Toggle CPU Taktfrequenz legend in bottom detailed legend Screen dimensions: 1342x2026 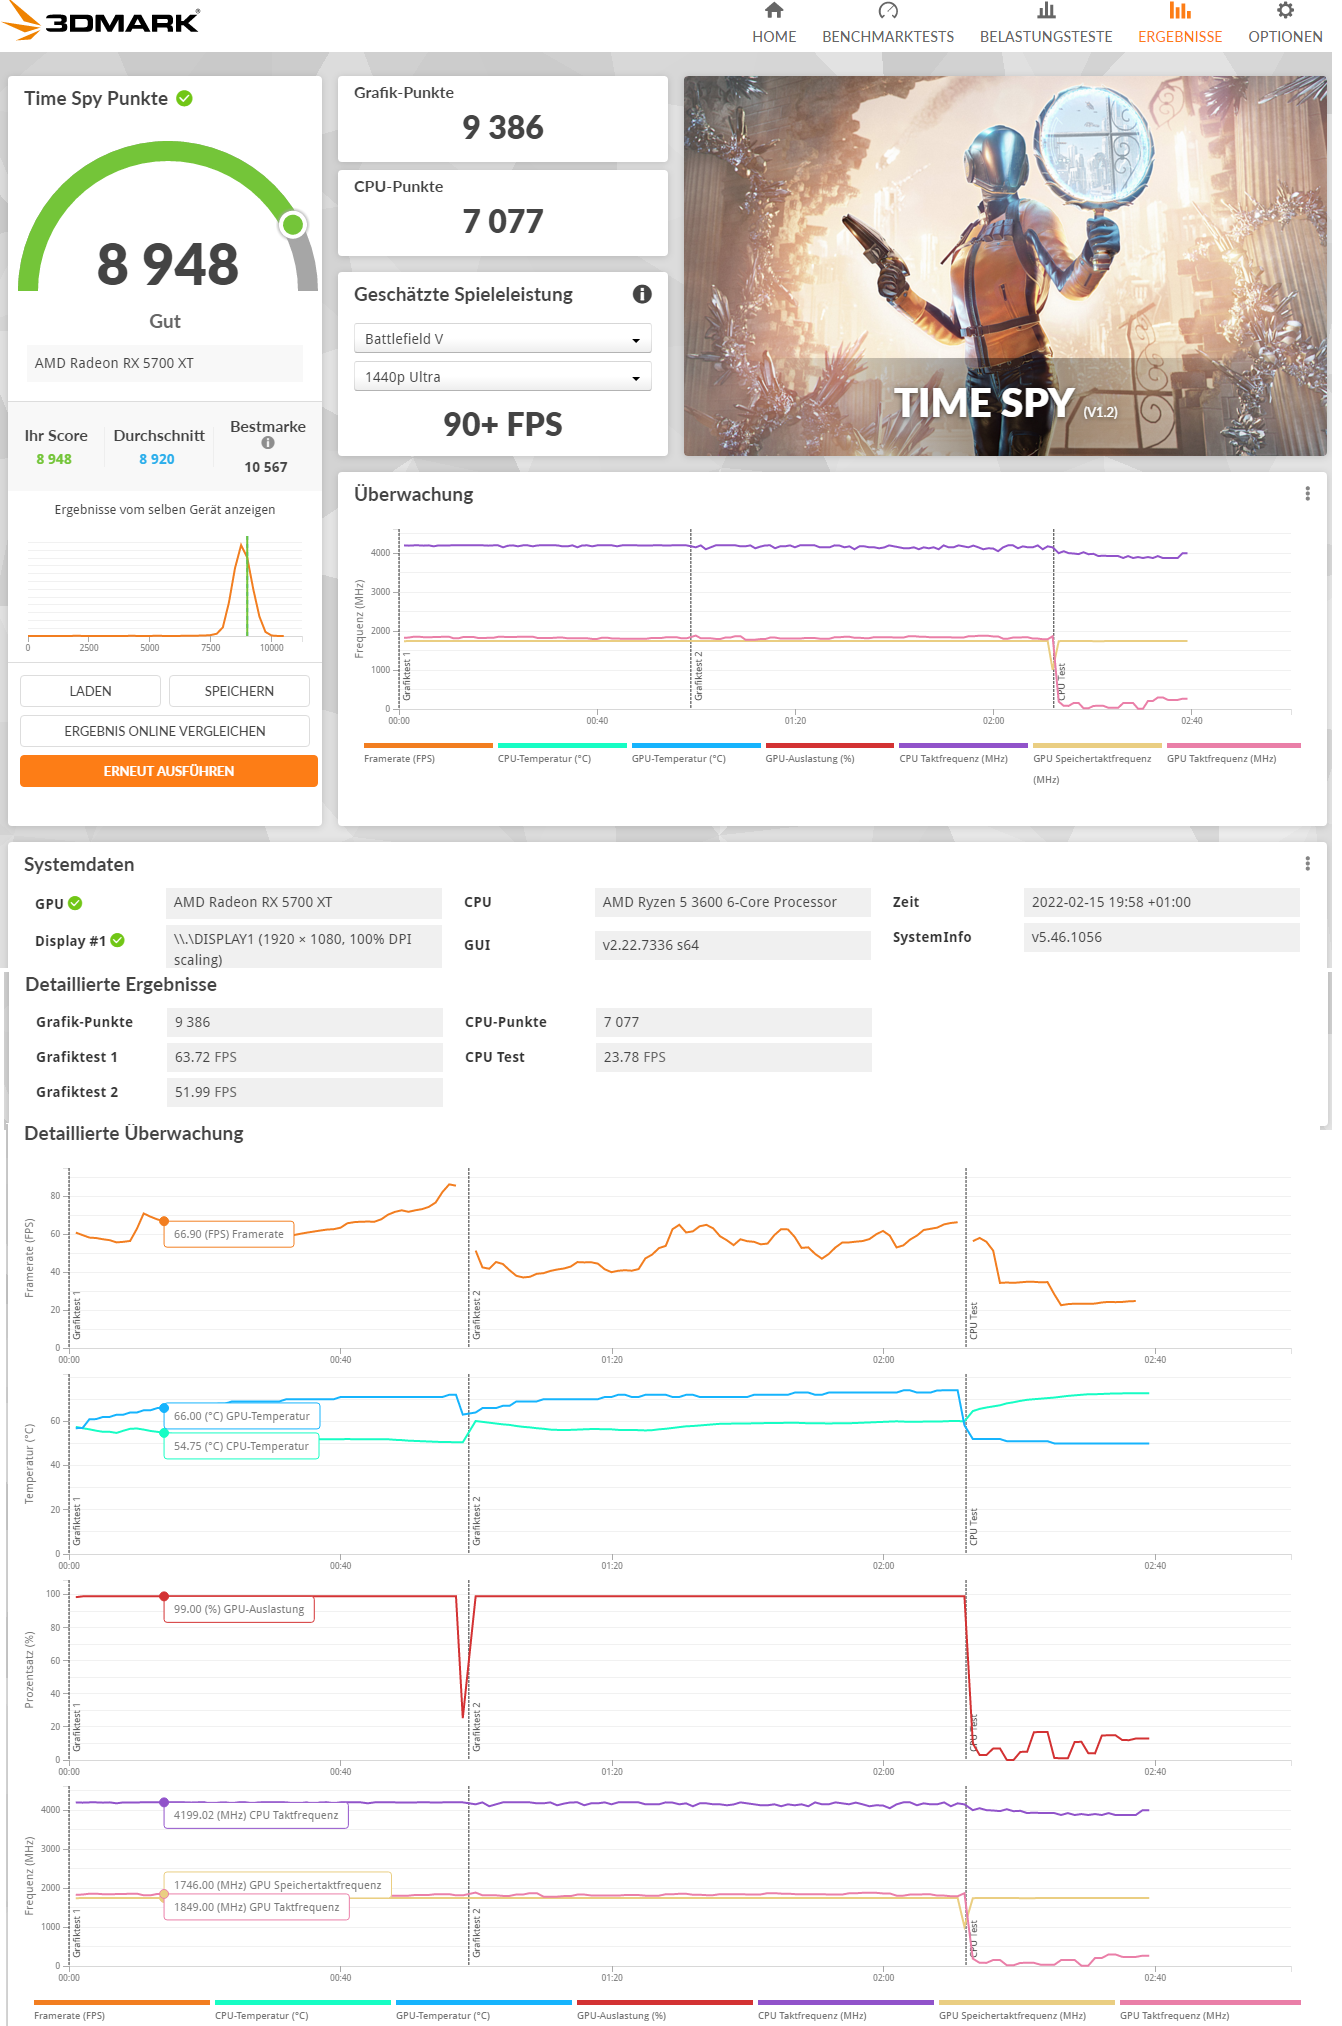coord(846,2010)
